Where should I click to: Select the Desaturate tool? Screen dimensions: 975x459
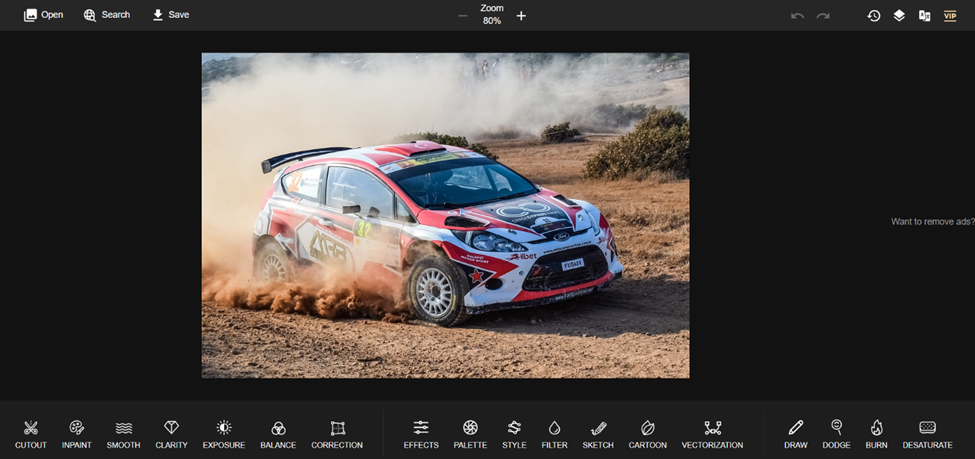point(927,435)
